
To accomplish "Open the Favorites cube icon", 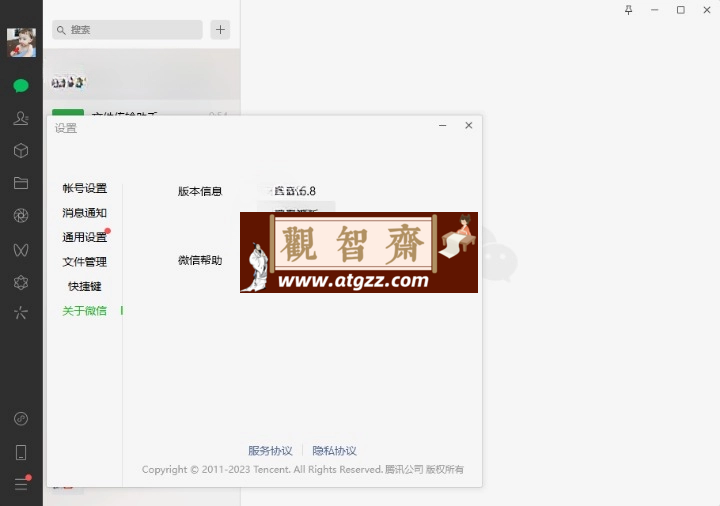I will coord(21,151).
